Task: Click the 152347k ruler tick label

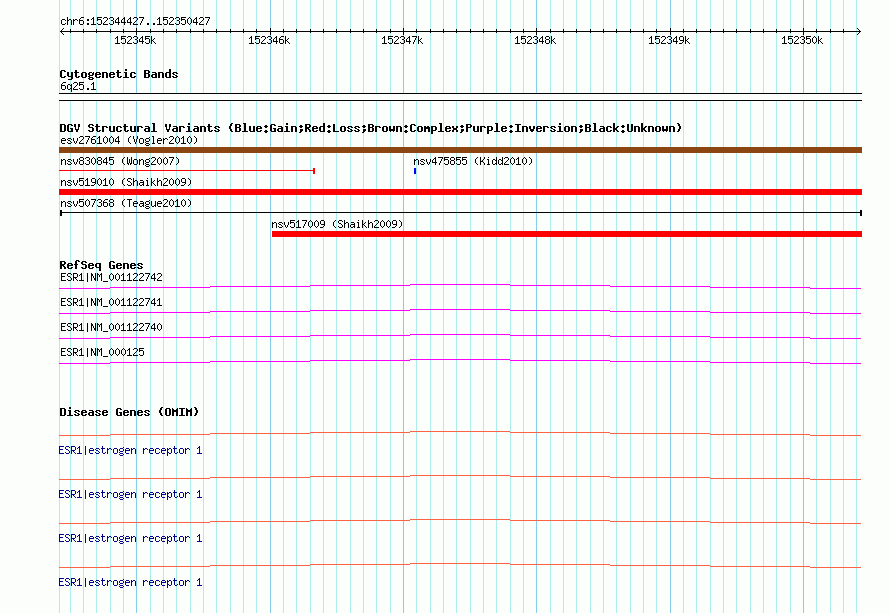Action: click(x=402, y=40)
